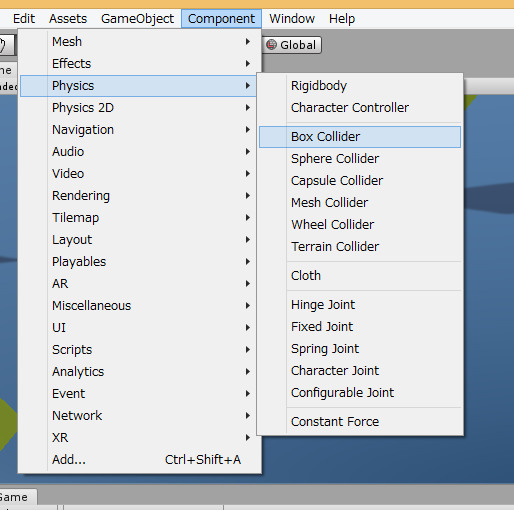
Task: Add a Wheel Collider component
Action: point(360,225)
